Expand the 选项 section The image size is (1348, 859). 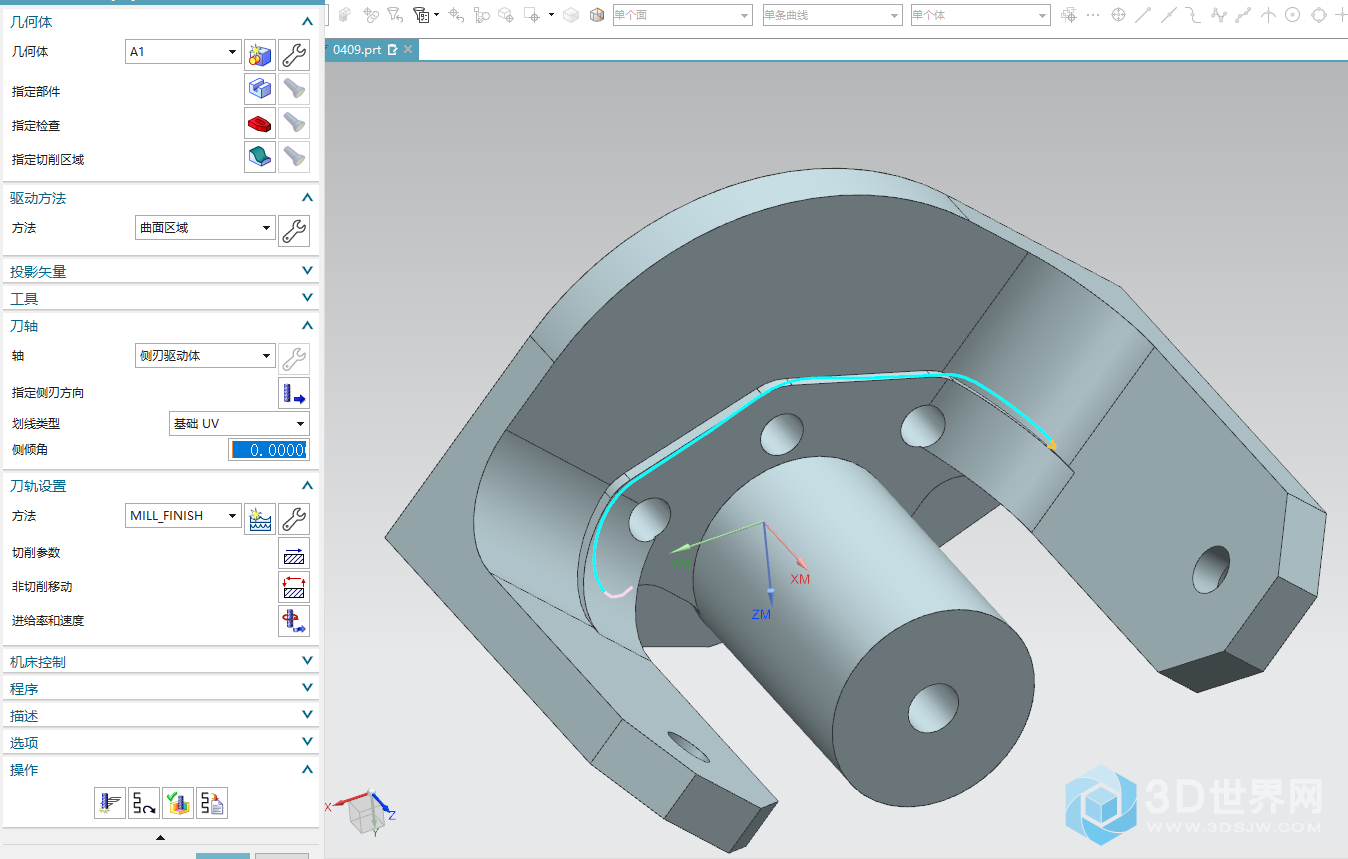307,742
